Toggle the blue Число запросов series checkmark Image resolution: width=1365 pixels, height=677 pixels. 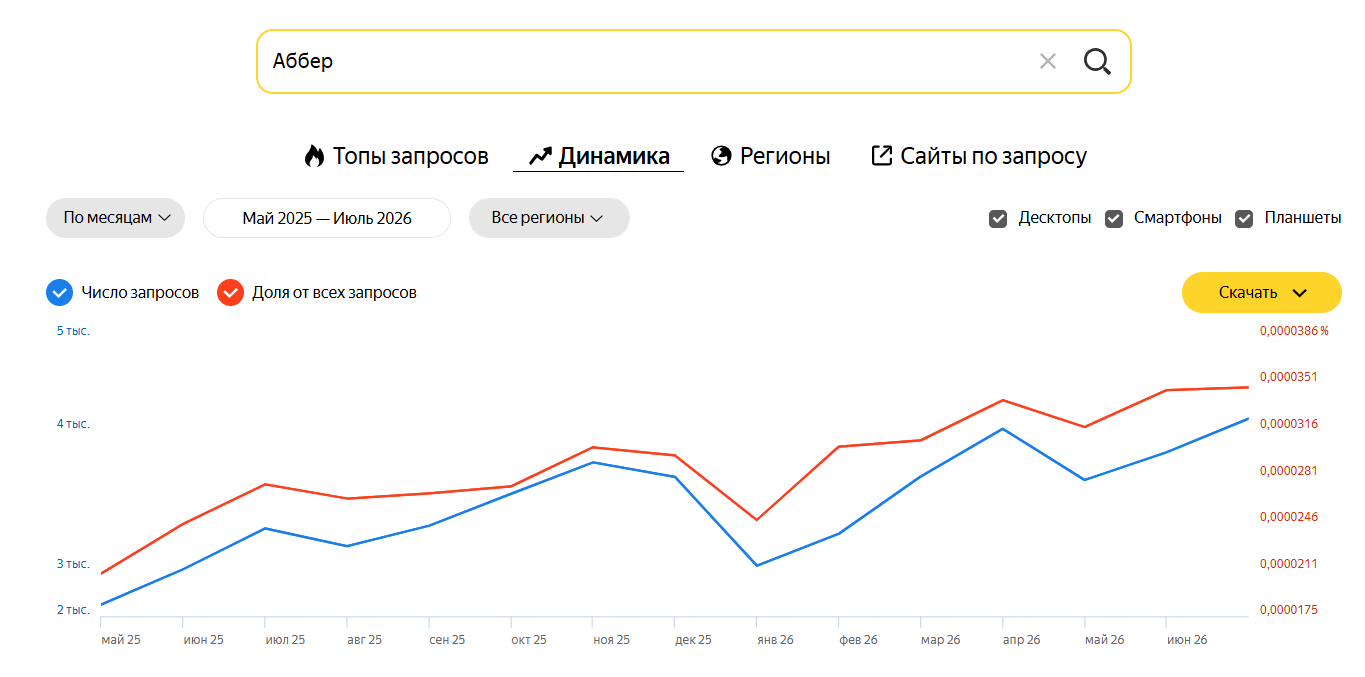click(60, 292)
